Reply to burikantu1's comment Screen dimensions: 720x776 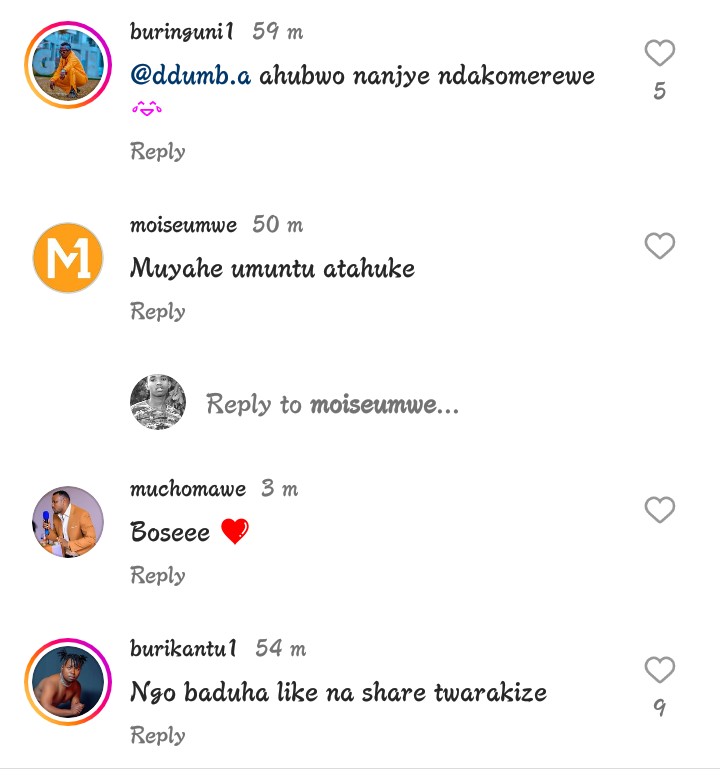158,735
